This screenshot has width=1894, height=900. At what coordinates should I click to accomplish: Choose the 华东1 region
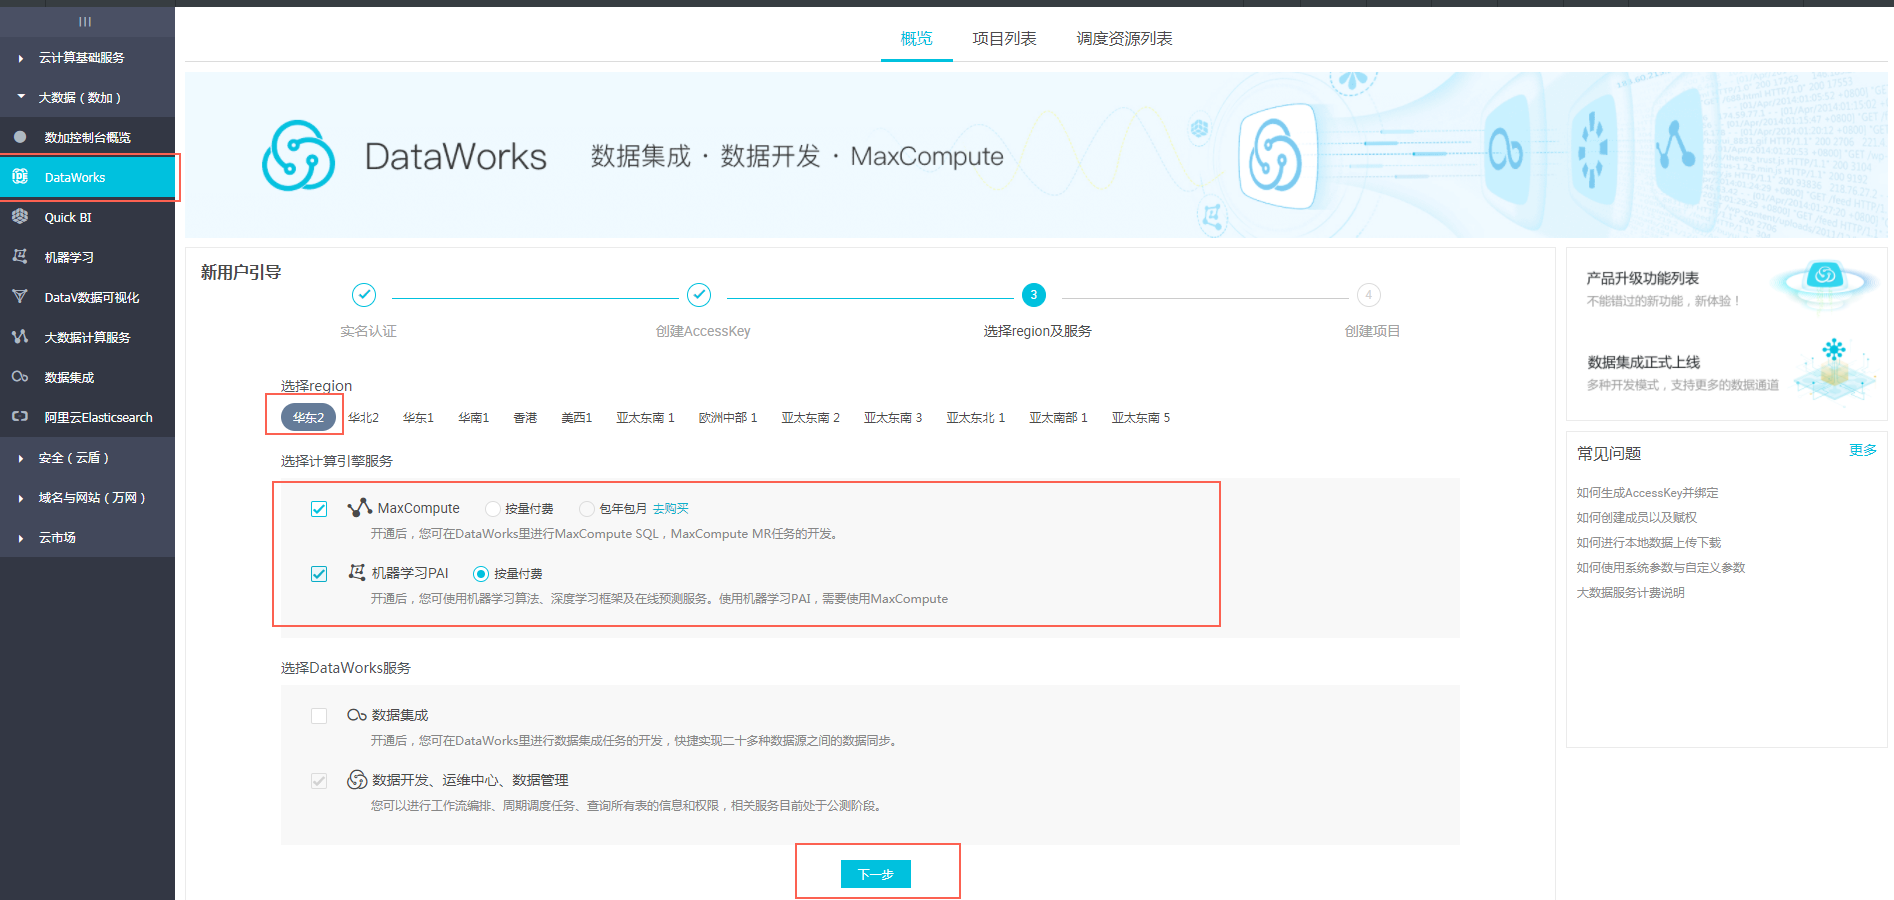pos(418,417)
